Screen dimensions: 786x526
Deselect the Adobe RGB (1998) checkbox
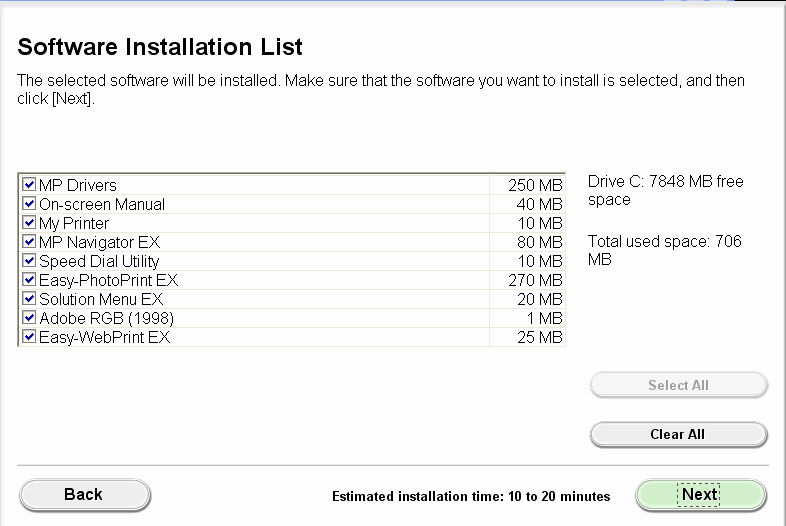29,317
